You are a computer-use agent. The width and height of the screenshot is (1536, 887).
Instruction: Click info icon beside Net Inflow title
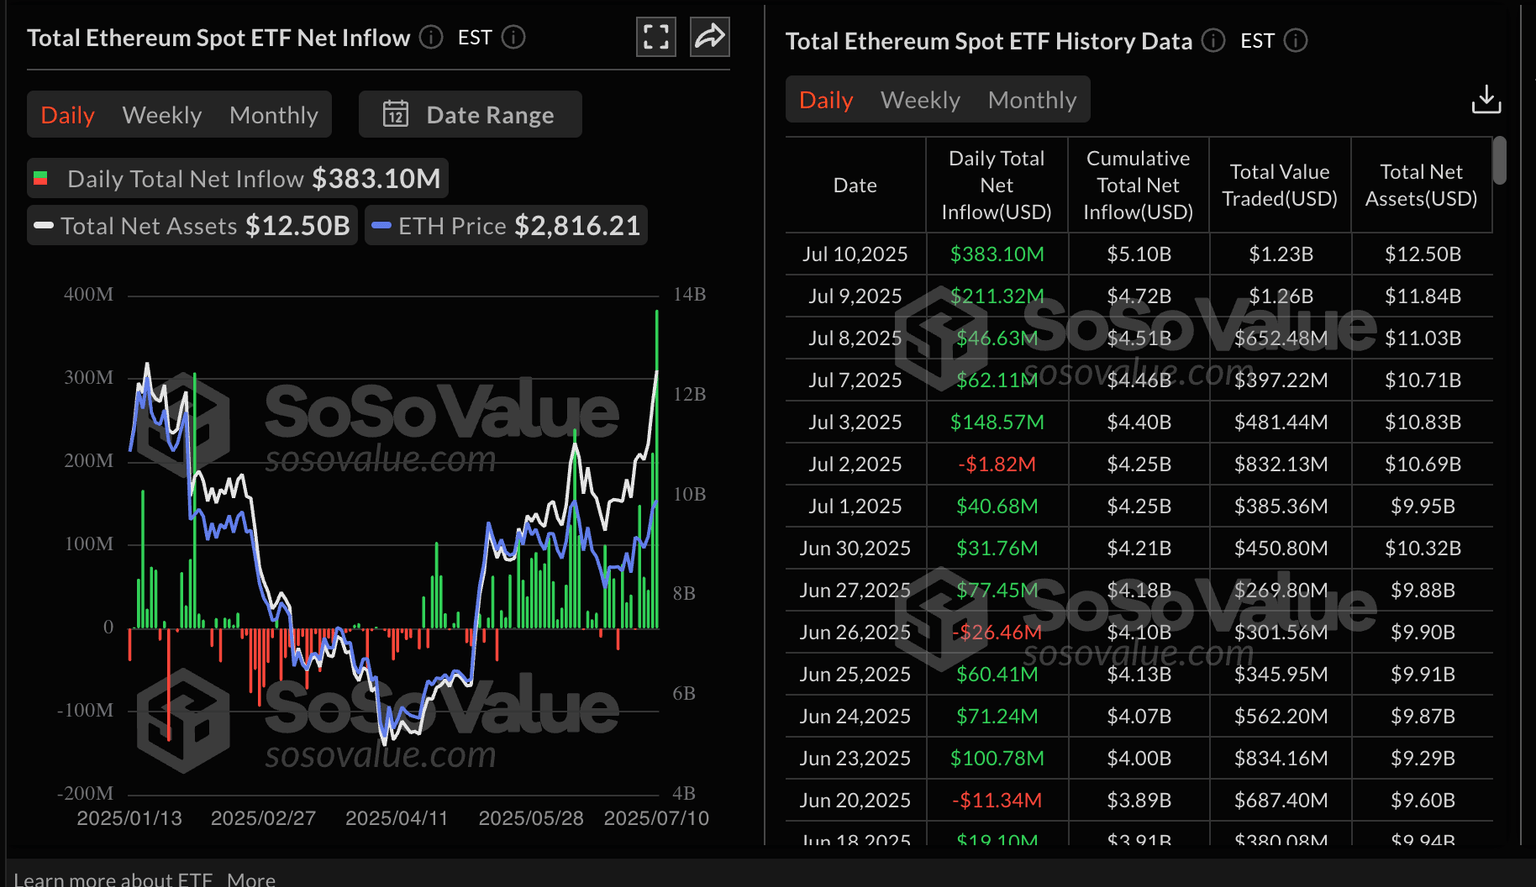click(x=431, y=38)
